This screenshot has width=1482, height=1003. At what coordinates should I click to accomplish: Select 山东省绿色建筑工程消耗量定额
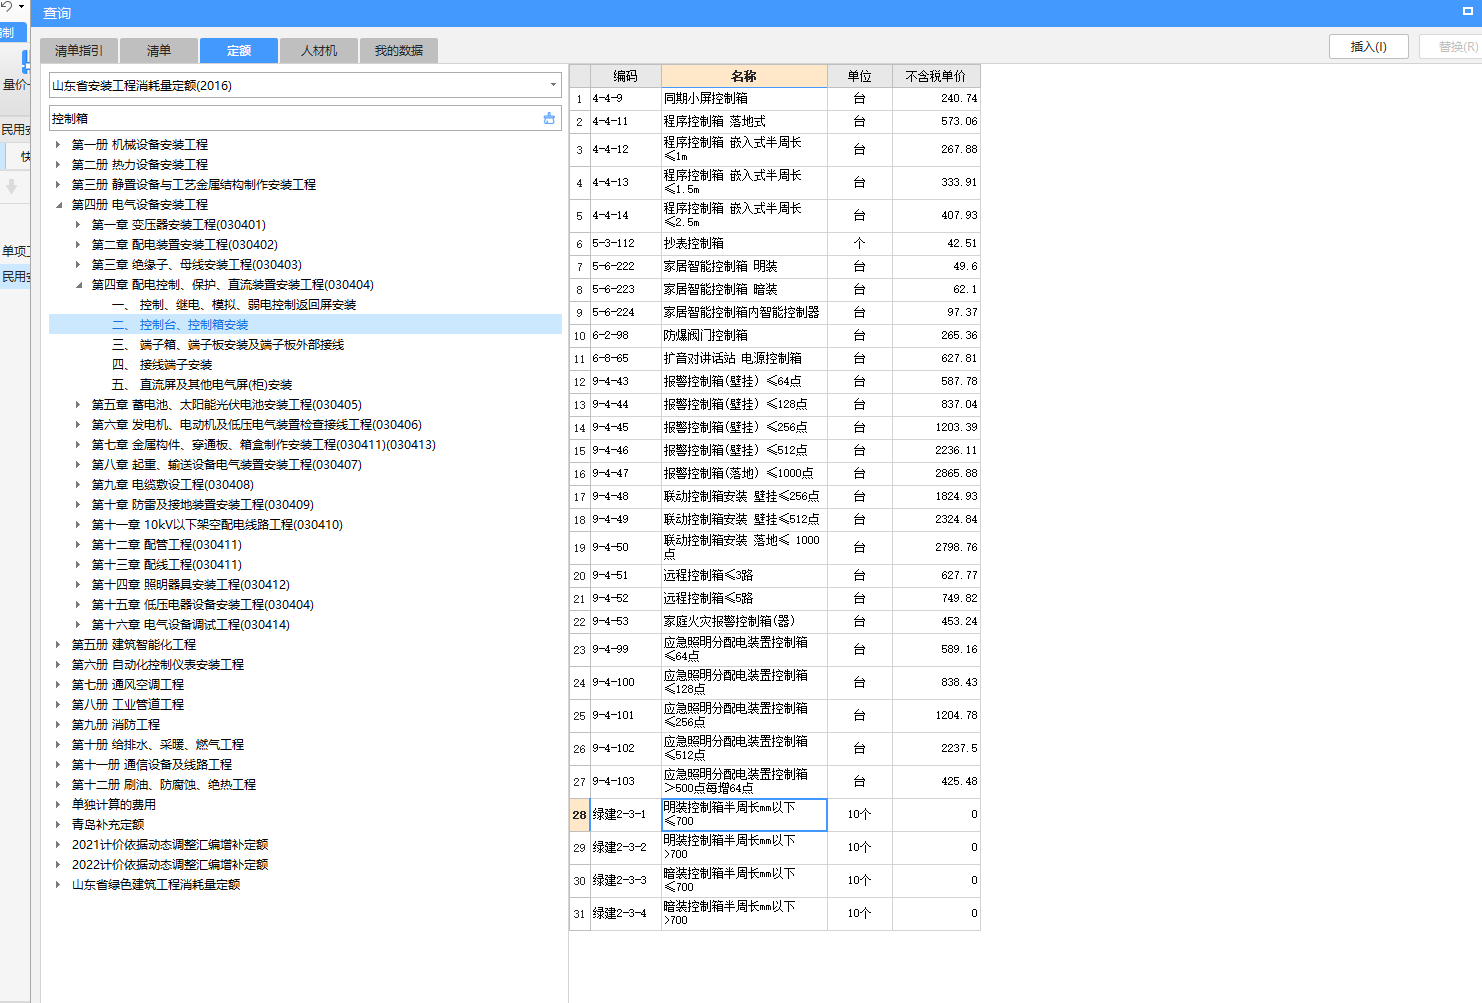coord(156,884)
